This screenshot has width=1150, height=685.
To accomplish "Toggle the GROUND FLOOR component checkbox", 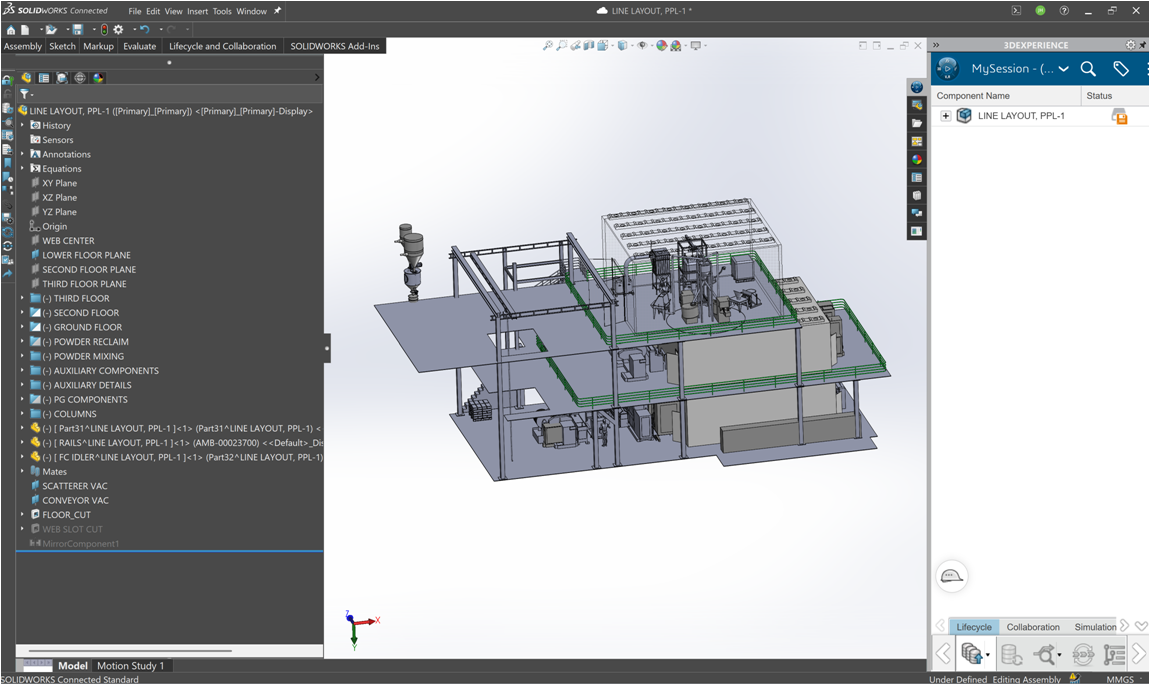I will [36, 326].
